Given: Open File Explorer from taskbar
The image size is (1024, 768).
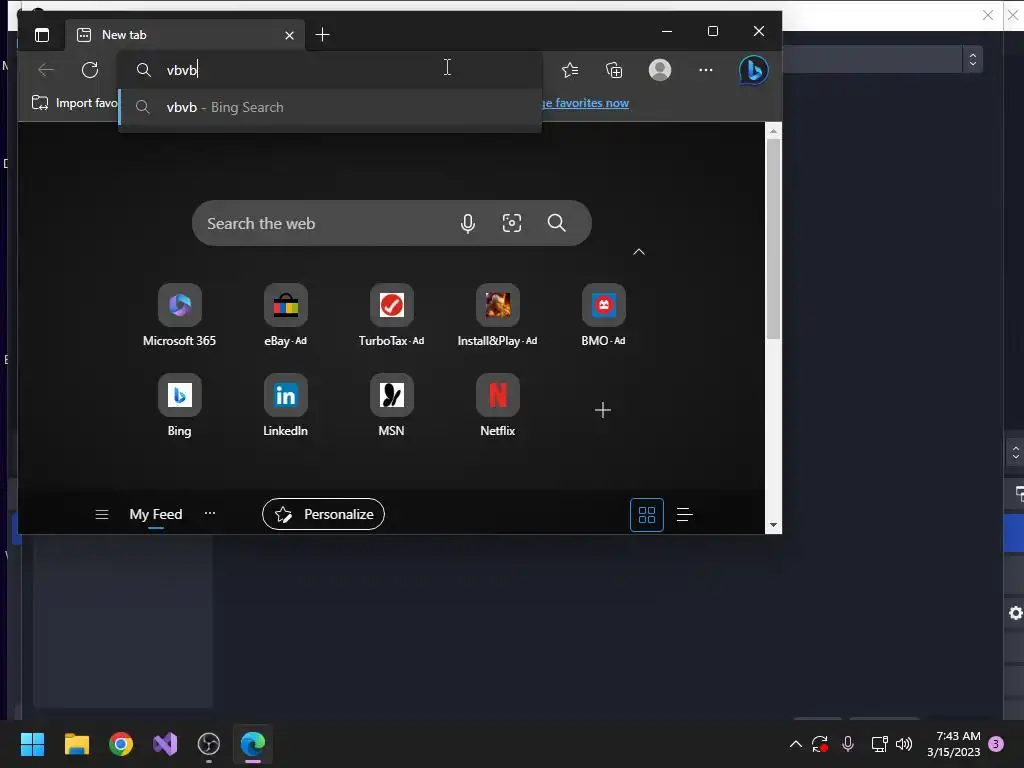Looking at the screenshot, I should [x=77, y=744].
